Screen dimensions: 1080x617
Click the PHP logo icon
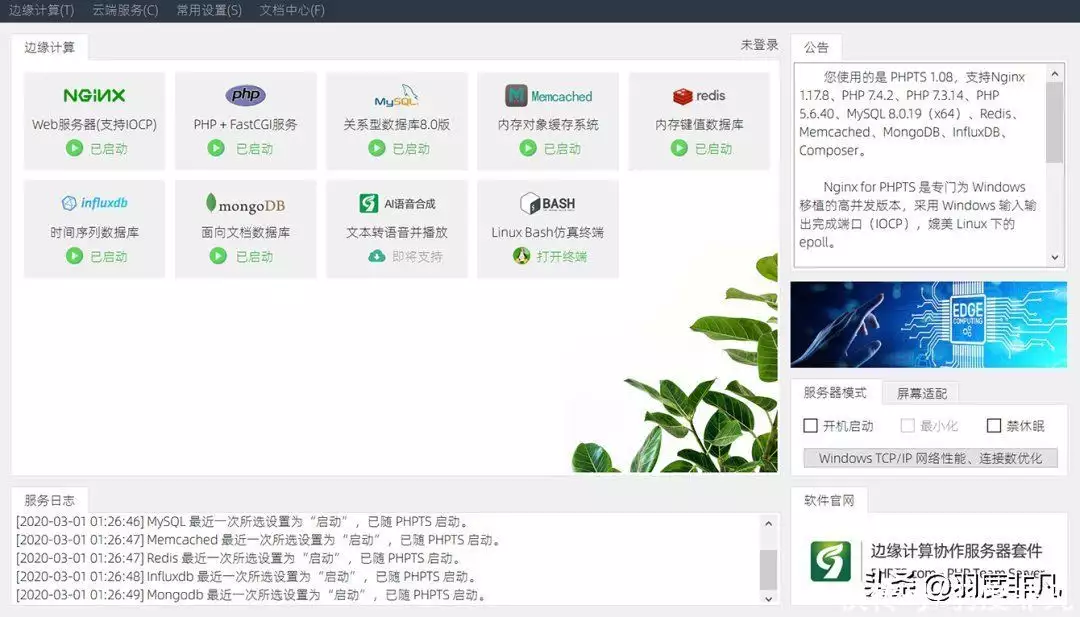(245, 94)
